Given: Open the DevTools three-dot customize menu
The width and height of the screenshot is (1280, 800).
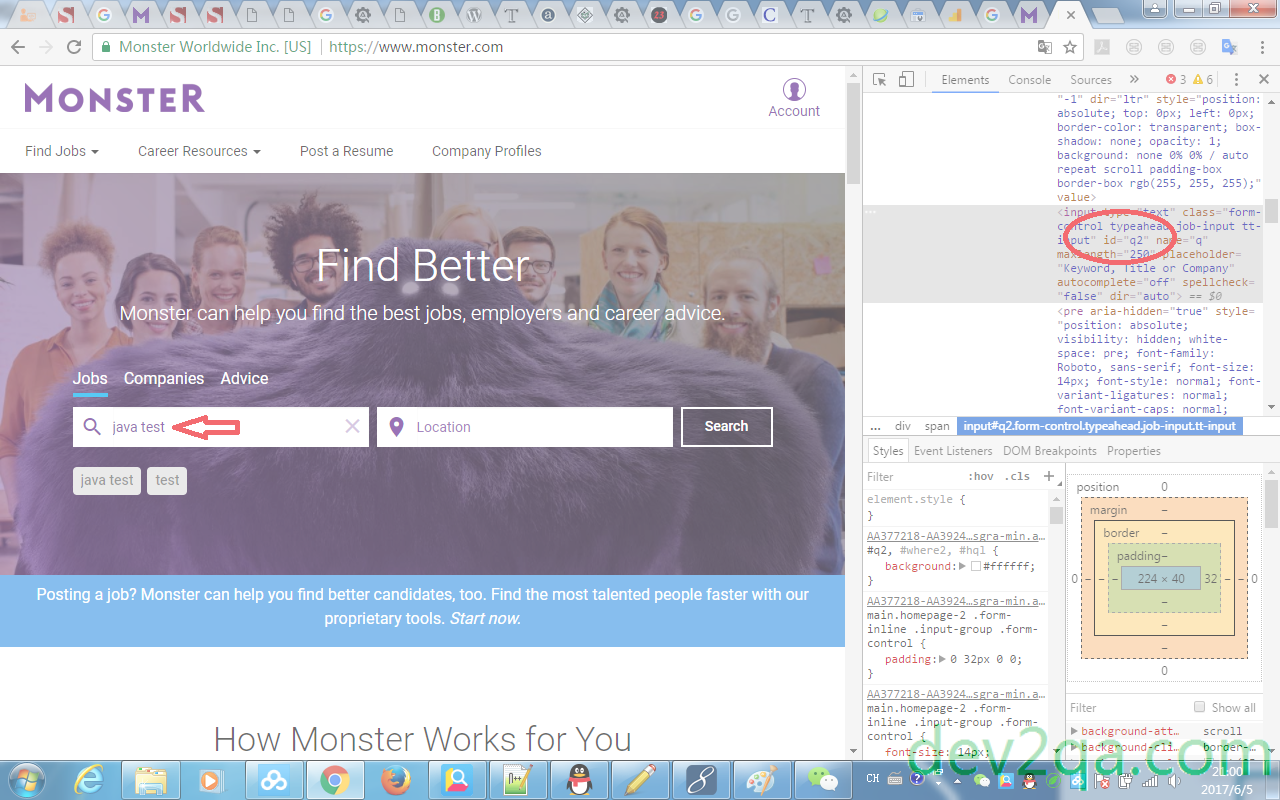Looking at the screenshot, I should (x=1236, y=80).
